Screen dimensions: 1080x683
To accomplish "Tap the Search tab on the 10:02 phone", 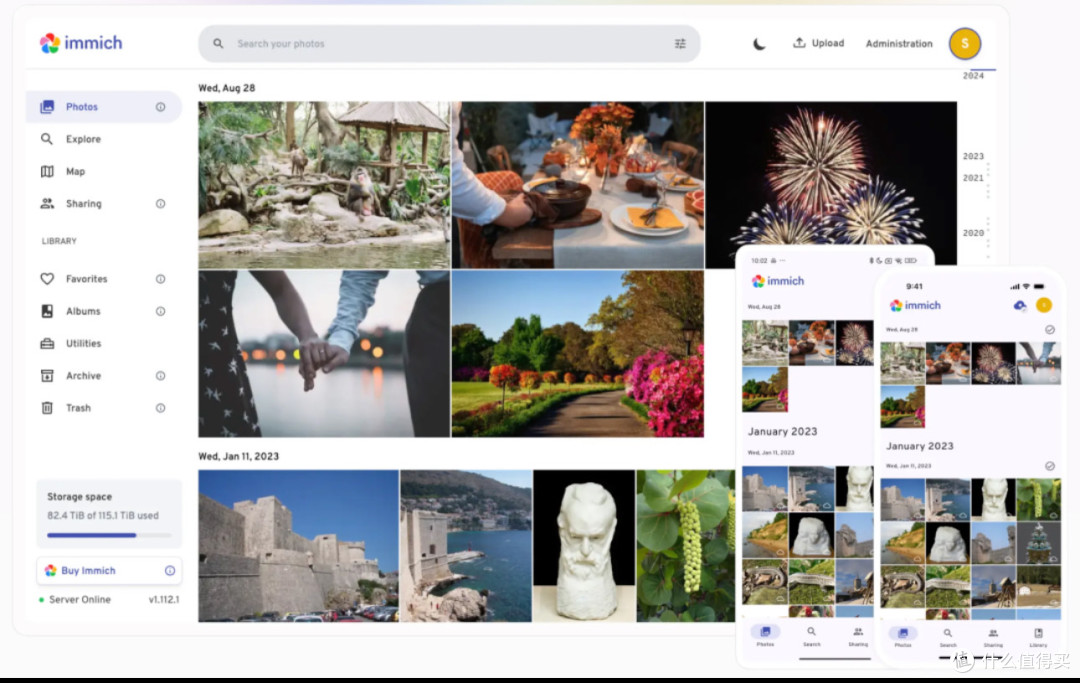I will click(x=811, y=635).
